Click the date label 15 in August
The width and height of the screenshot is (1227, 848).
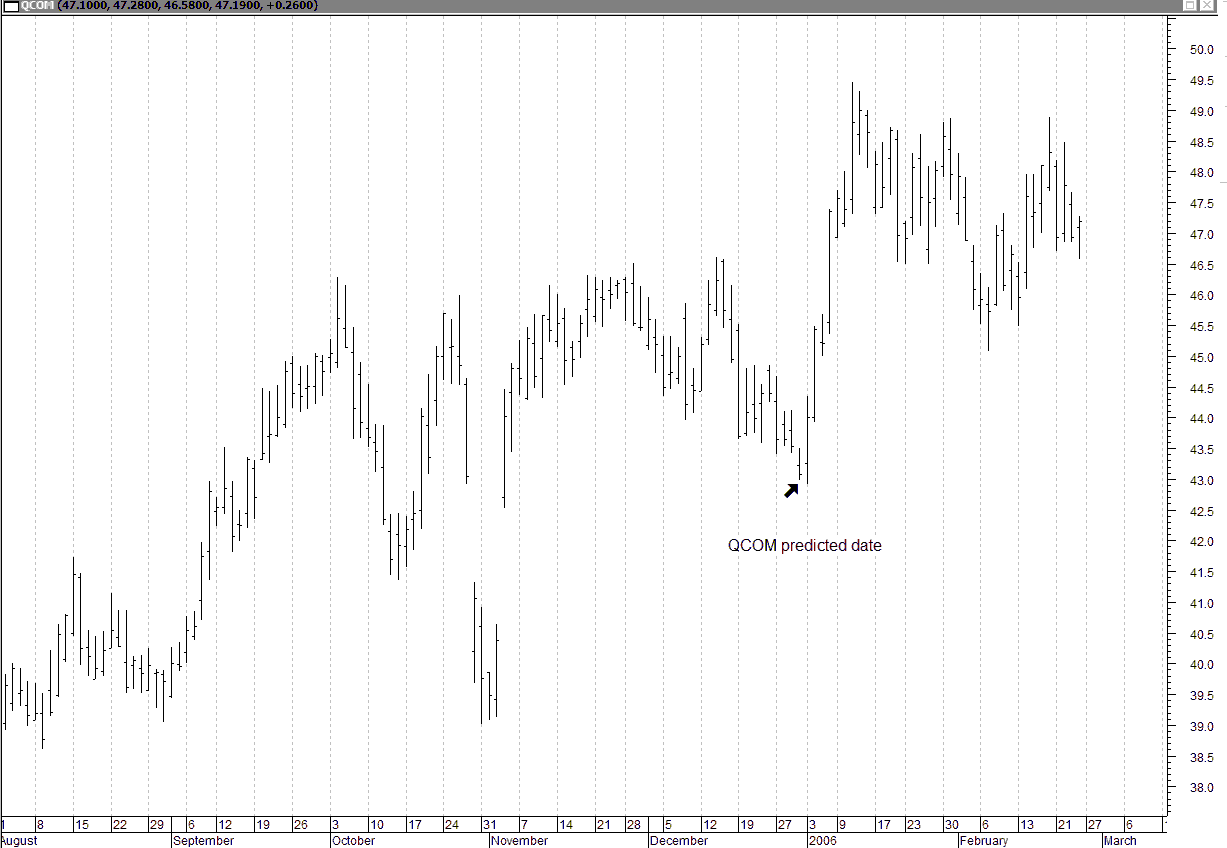[82, 825]
